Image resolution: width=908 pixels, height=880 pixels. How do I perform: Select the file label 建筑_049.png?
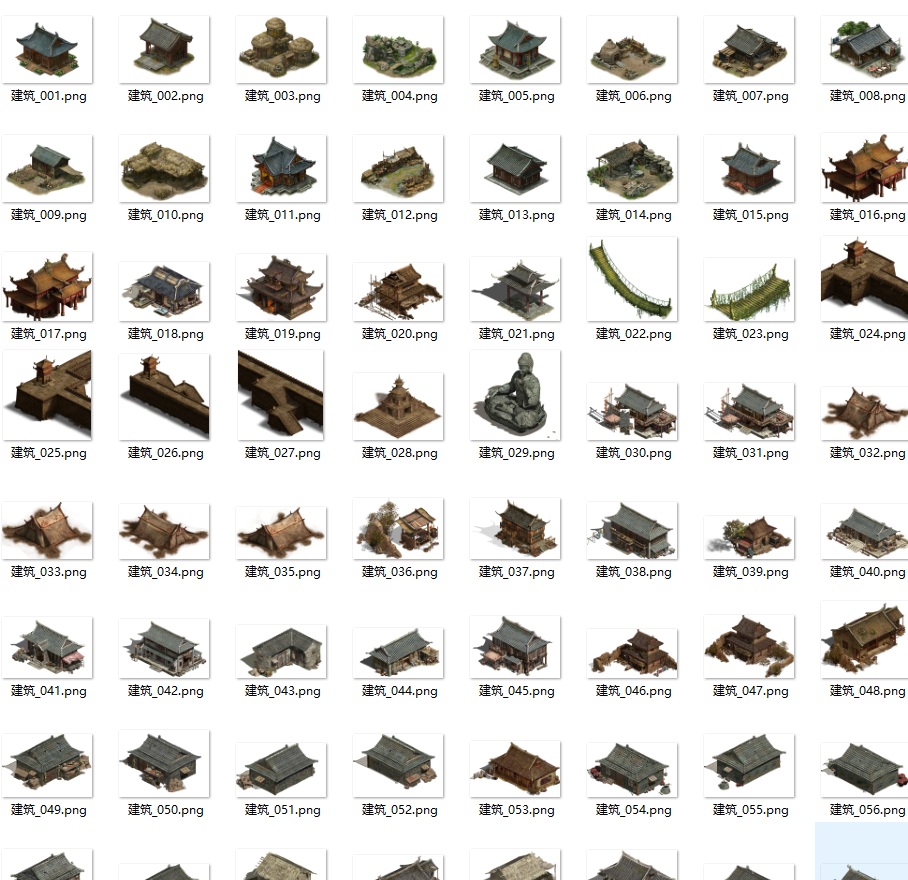(47, 810)
